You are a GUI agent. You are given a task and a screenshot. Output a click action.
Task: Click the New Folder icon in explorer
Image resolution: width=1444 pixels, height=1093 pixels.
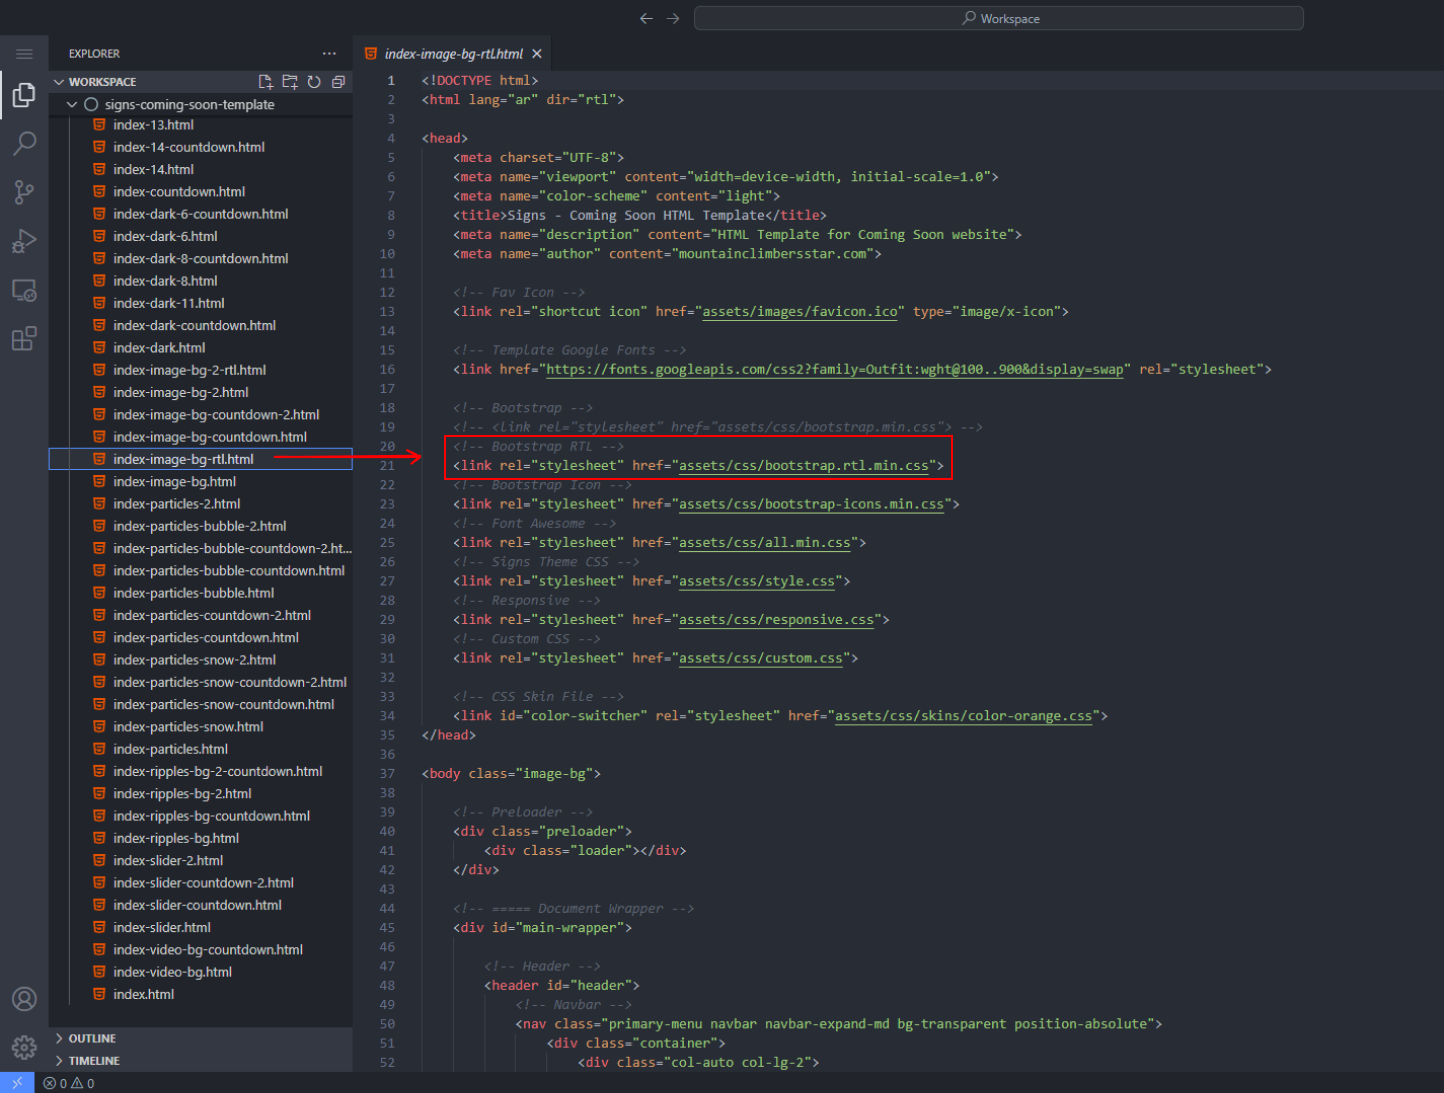click(x=290, y=82)
